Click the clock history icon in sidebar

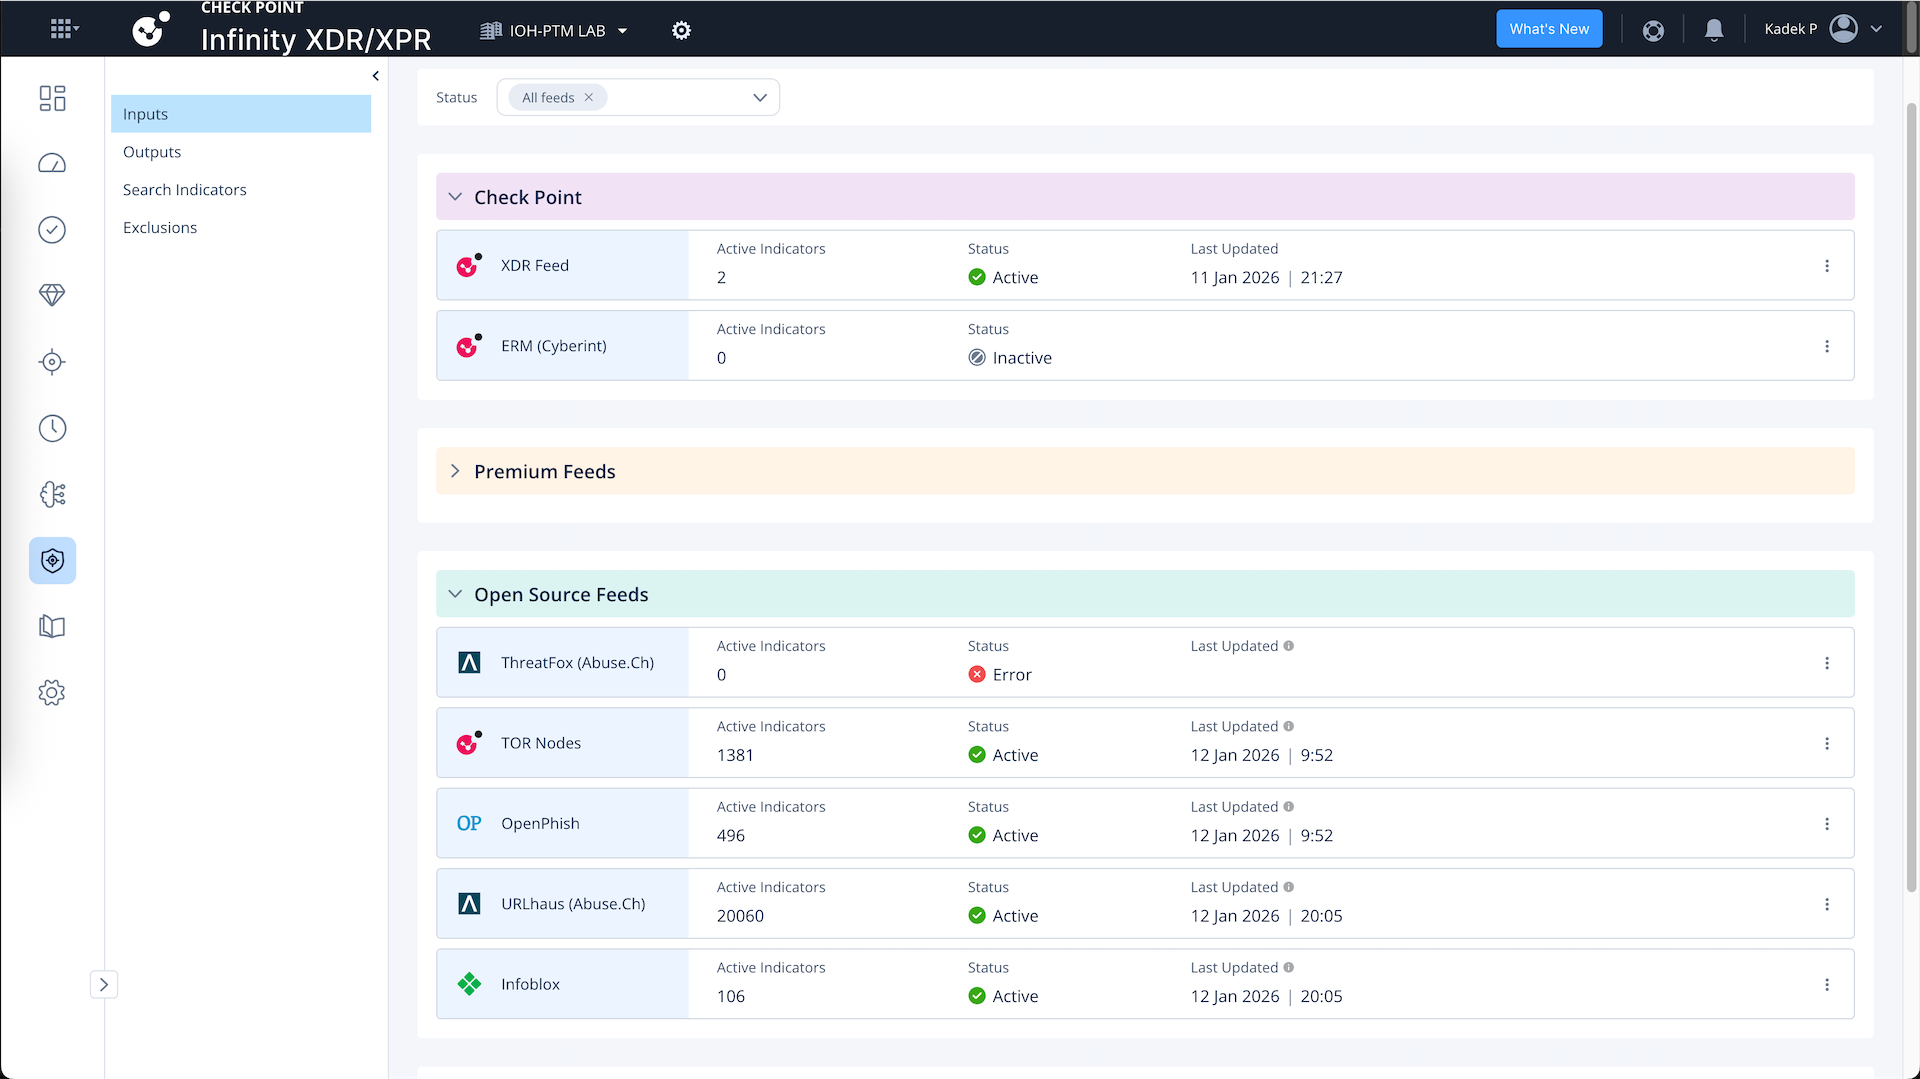tap(52, 429)
